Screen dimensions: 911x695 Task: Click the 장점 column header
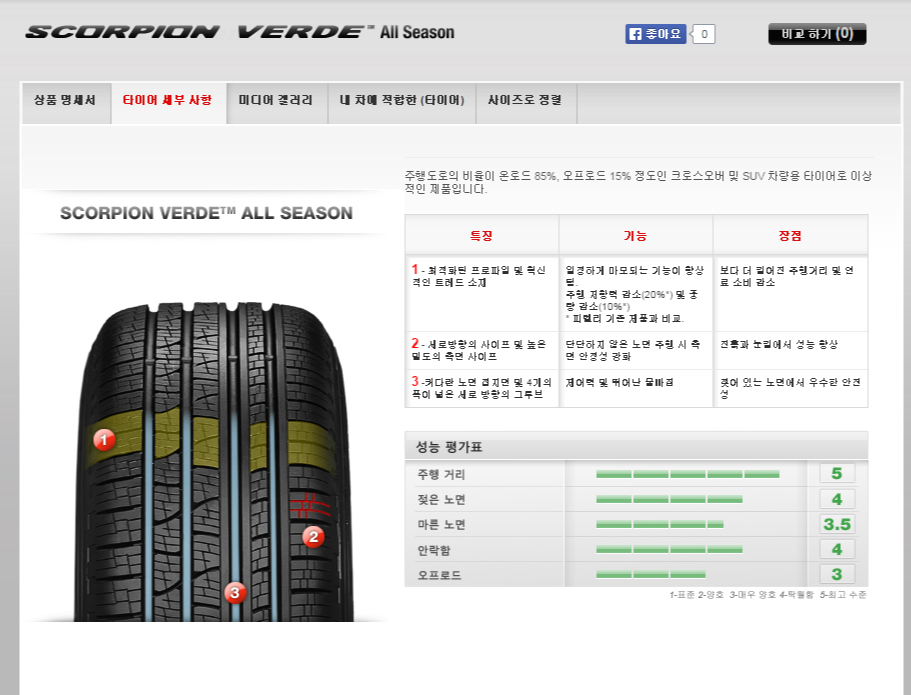click(790, 235)
